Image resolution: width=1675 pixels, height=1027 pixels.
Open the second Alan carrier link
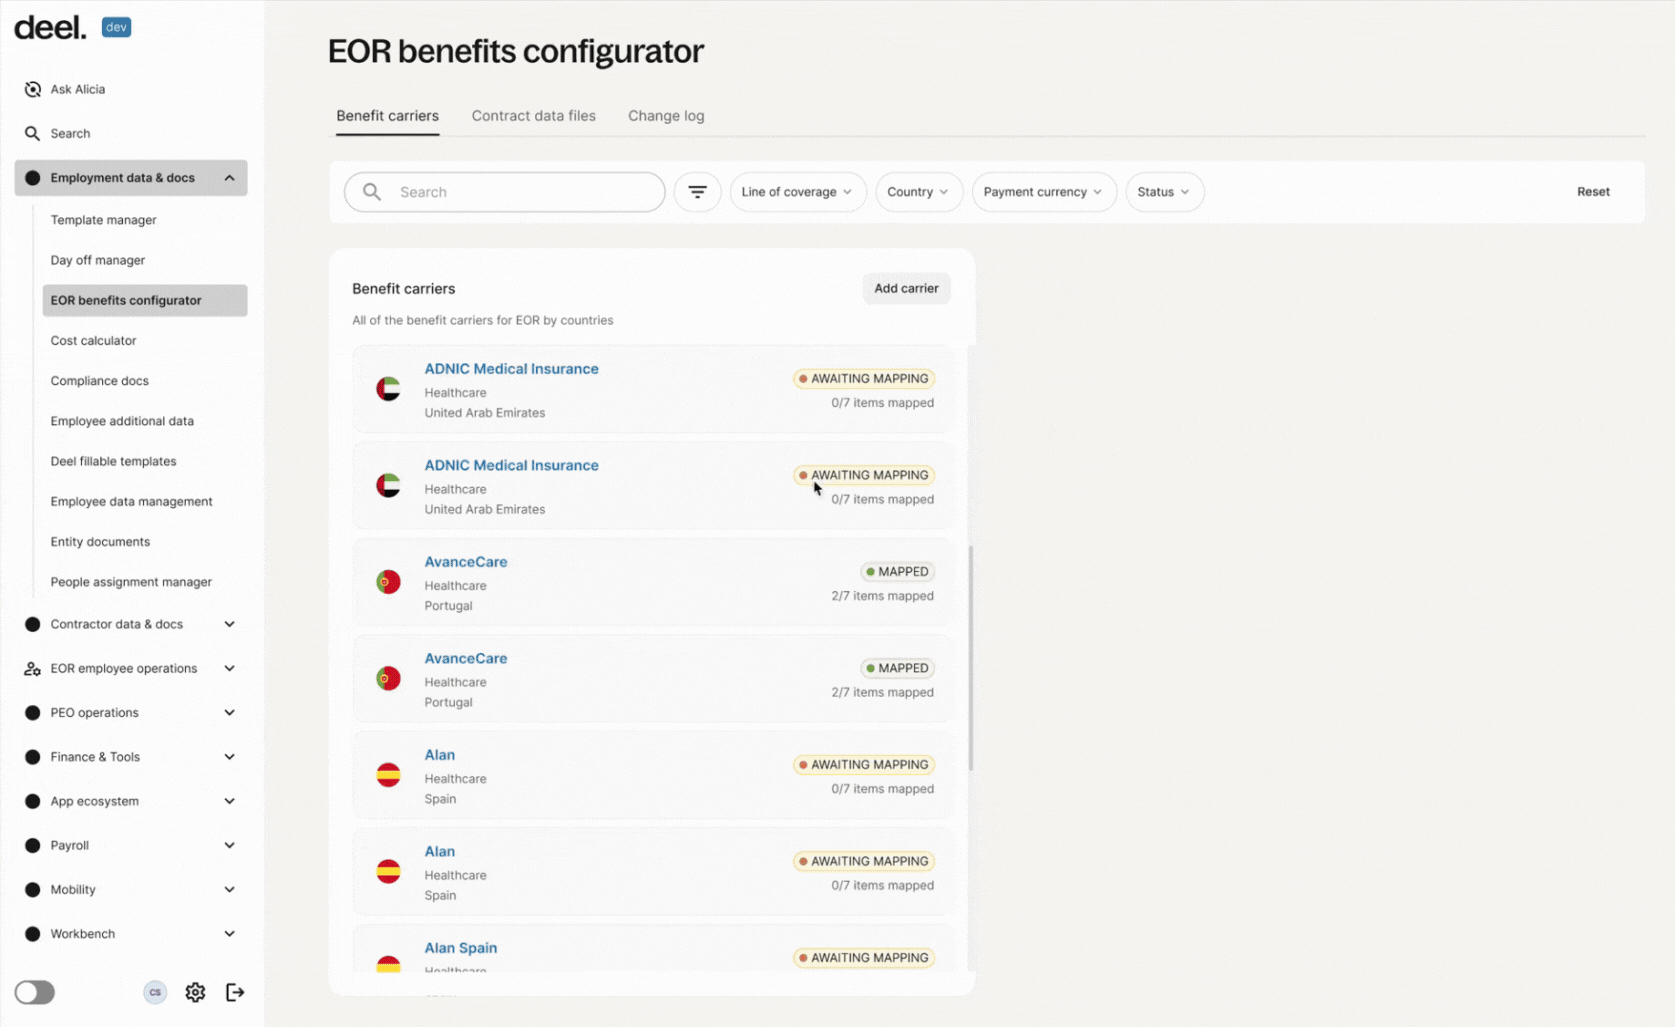point(439,852)
